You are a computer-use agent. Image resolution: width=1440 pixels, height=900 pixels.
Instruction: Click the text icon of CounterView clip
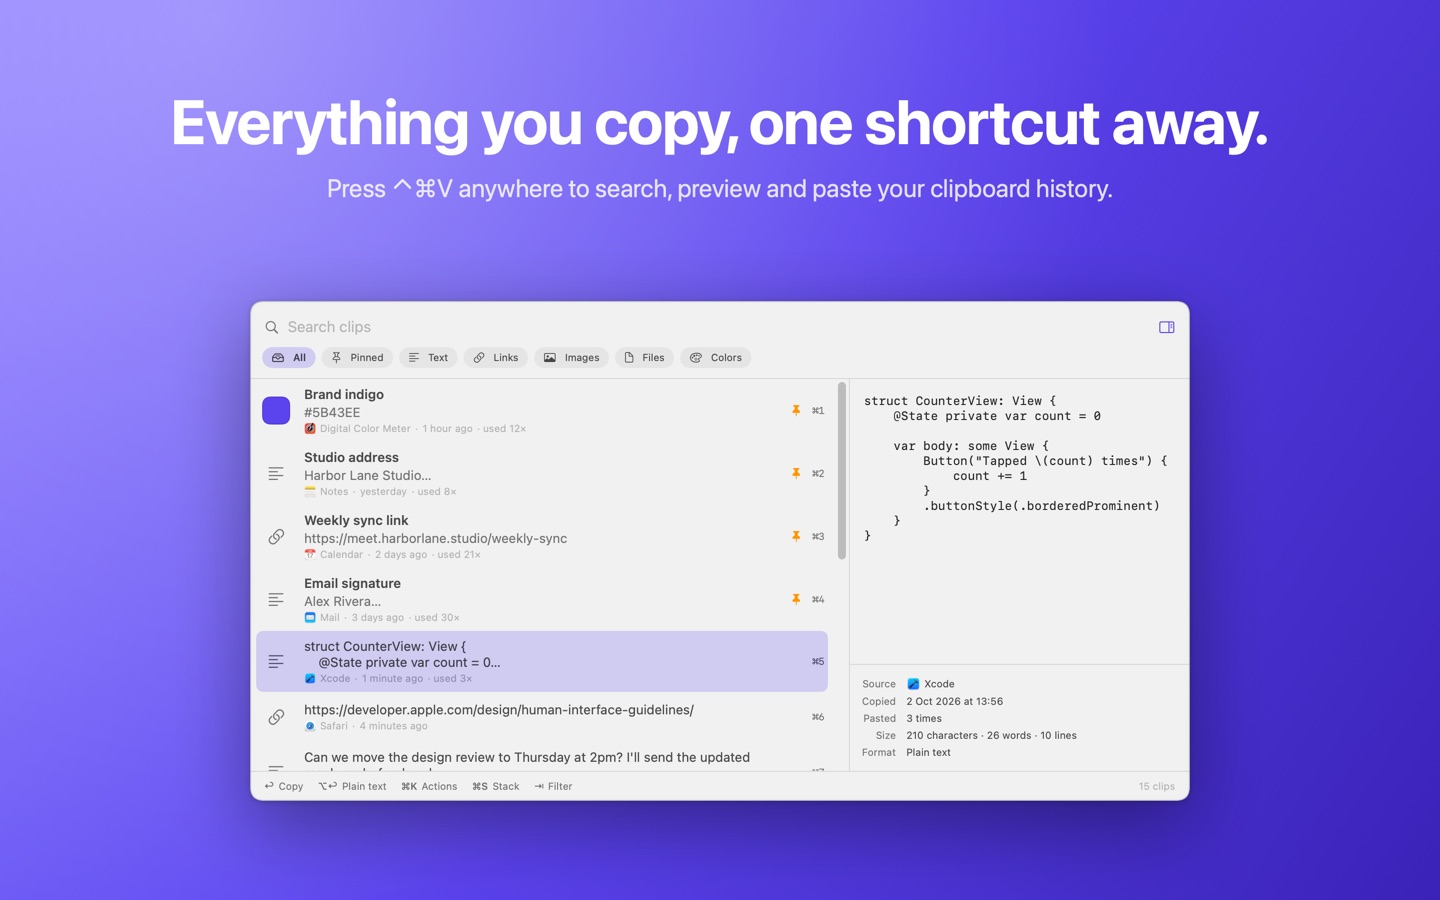[x=276, y=661]
